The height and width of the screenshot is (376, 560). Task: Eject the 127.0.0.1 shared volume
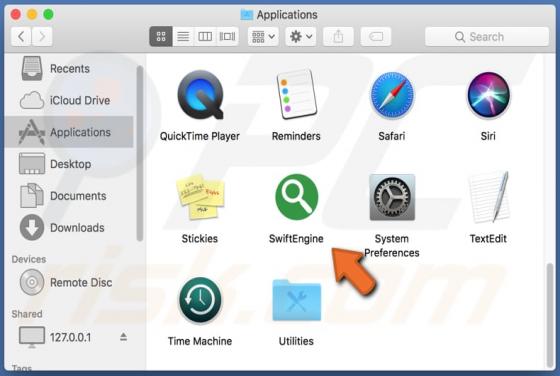(124, 337)
